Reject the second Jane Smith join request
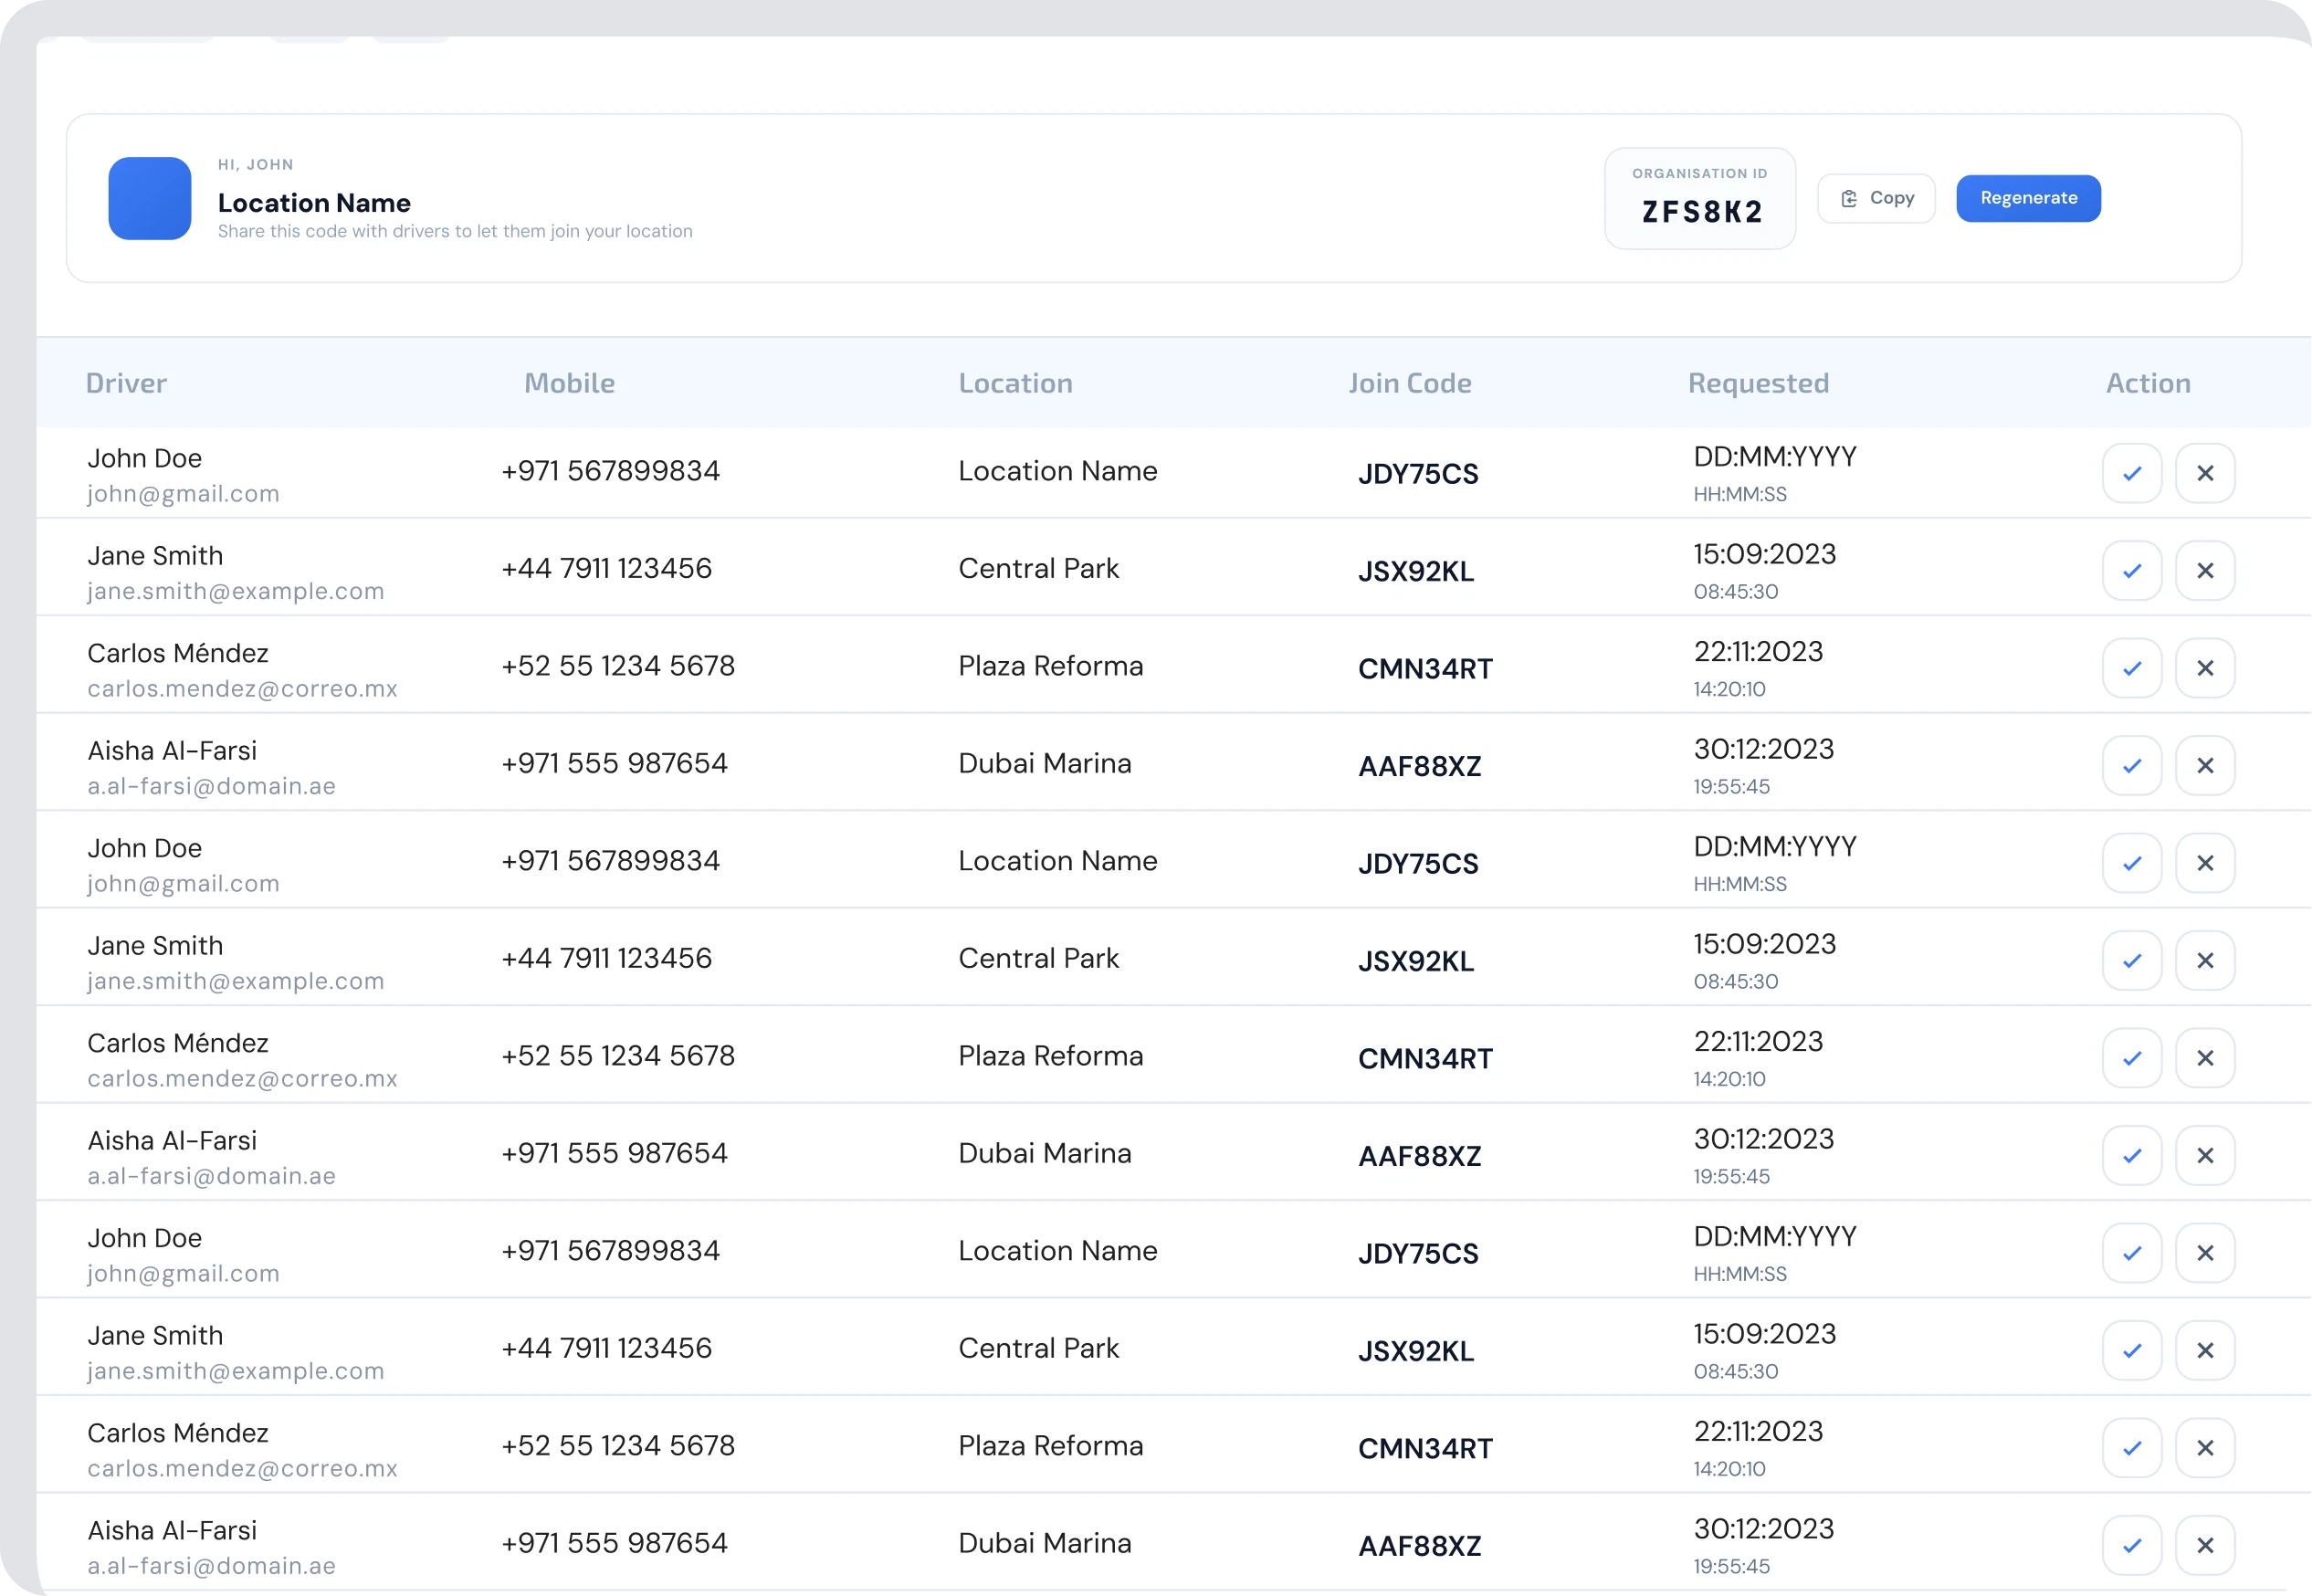2312x1596 pixels. click(2205, 961)
